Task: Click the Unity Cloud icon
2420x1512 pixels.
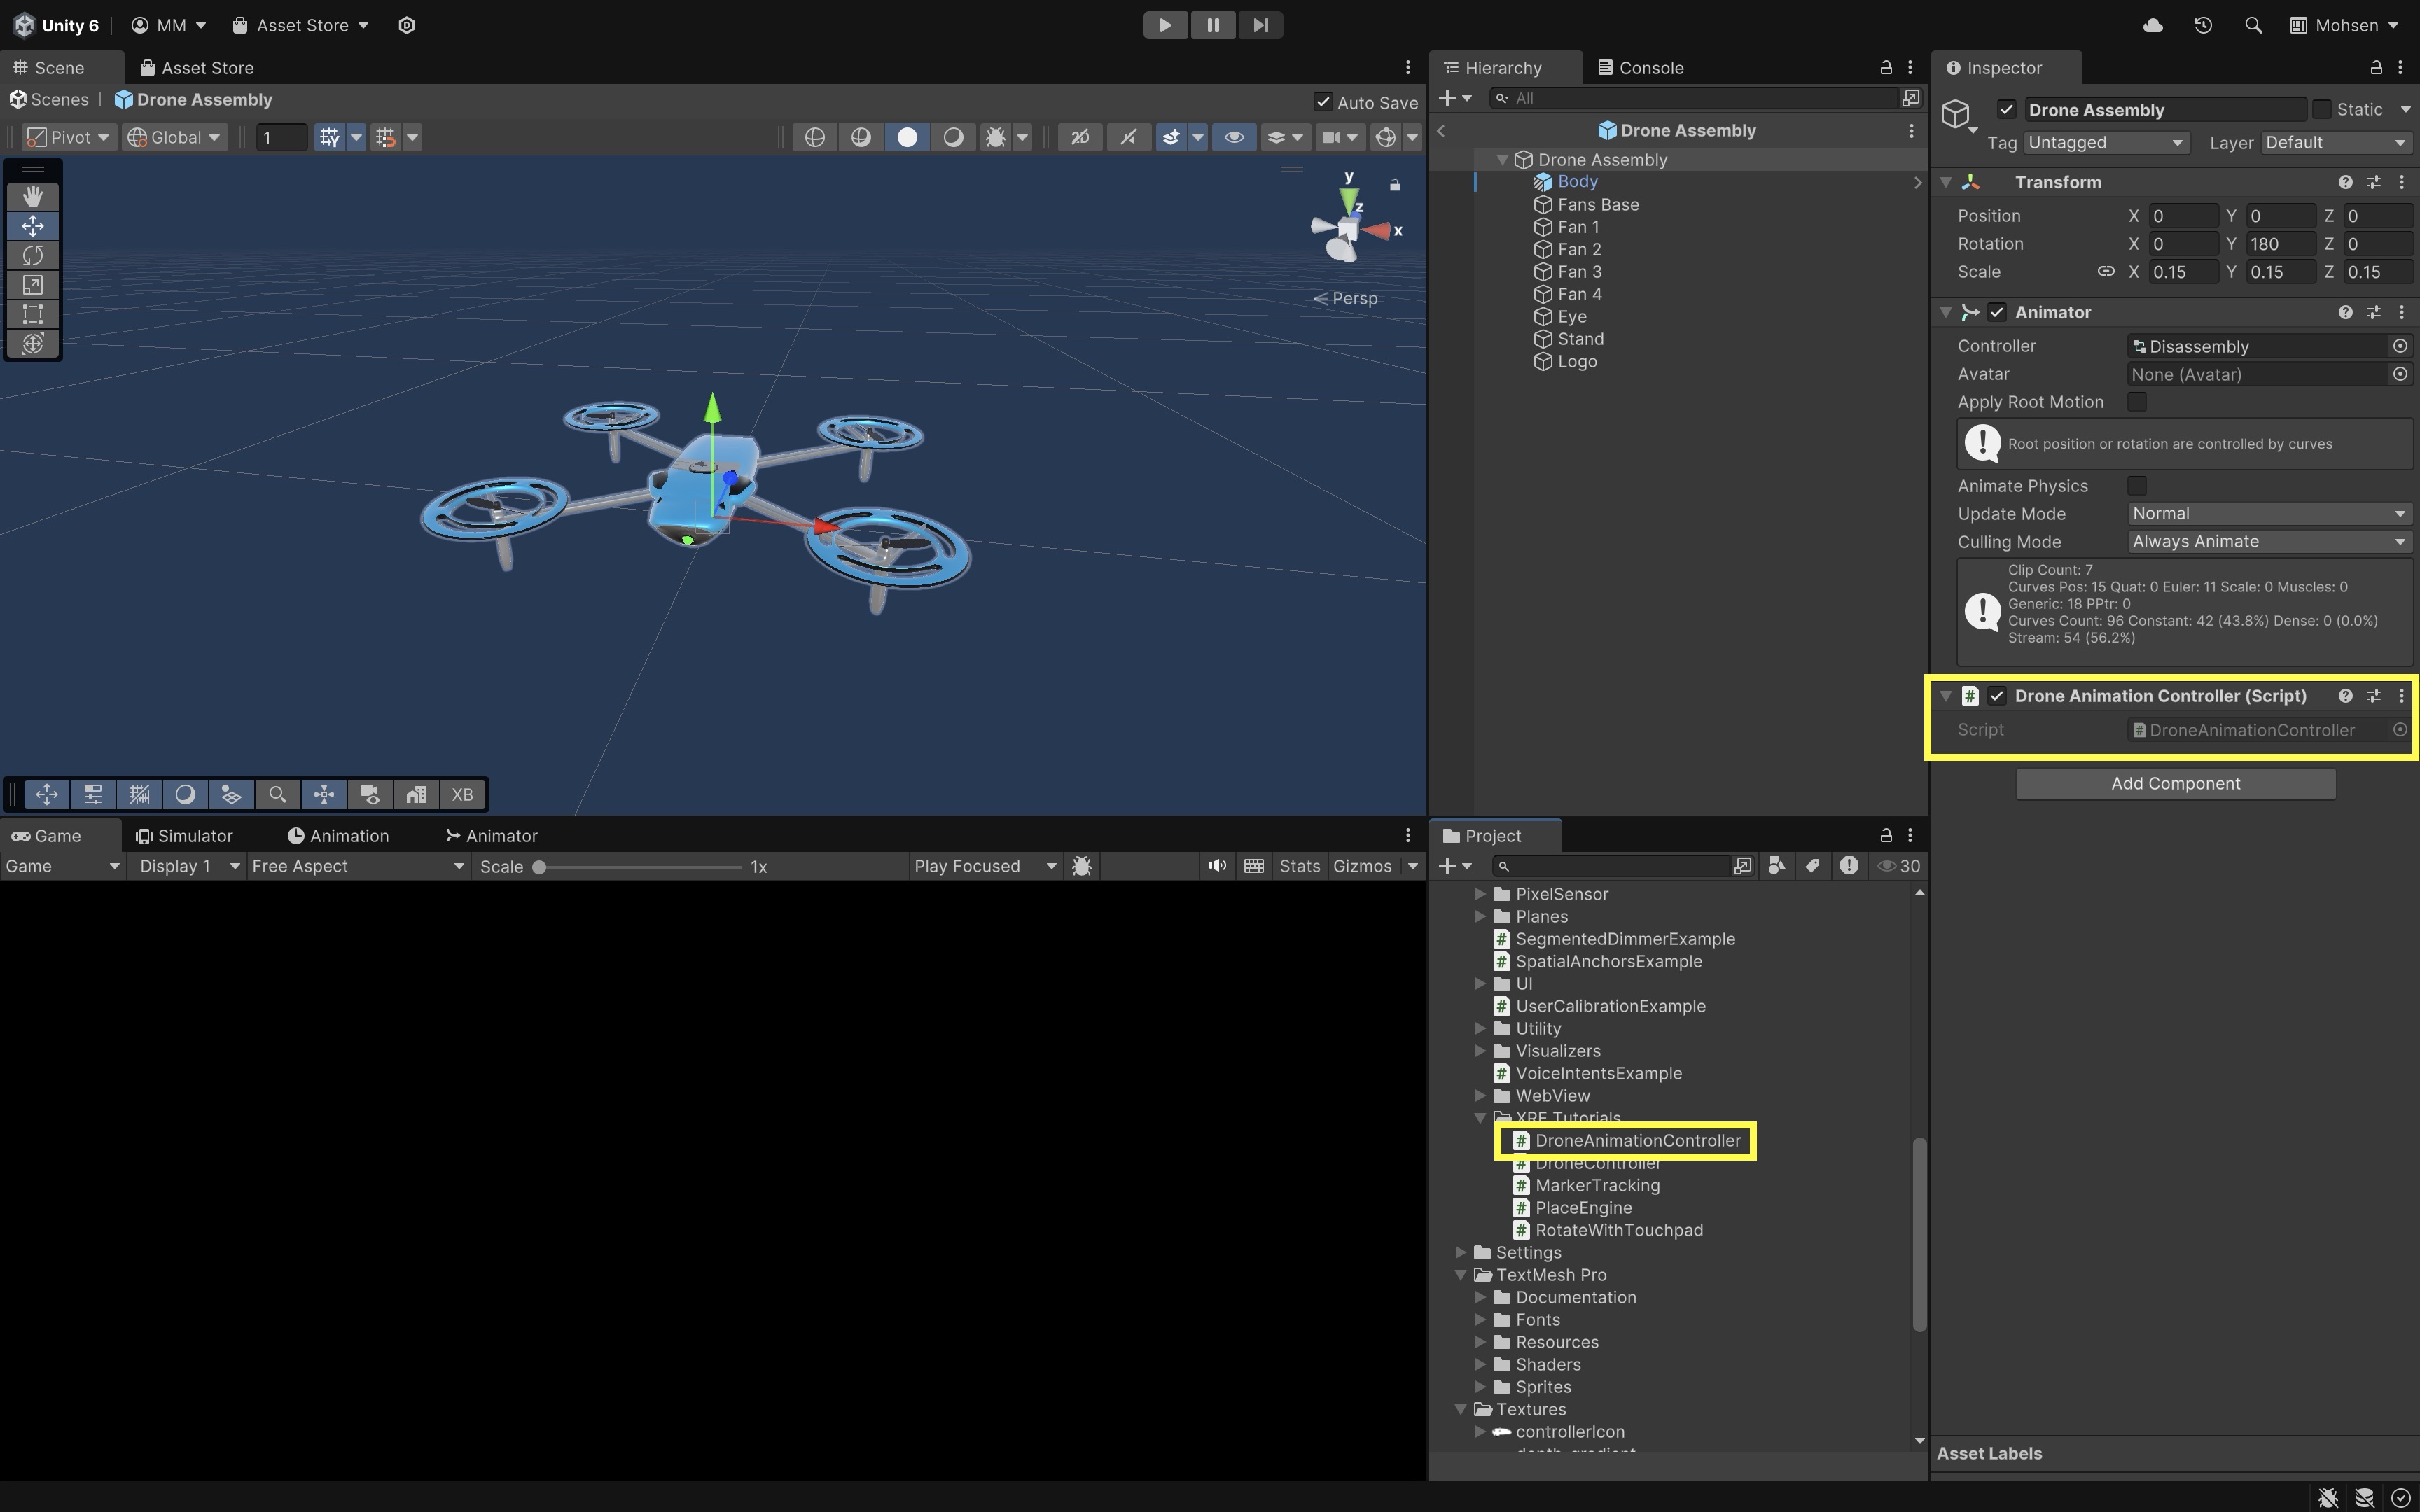Action: [x=2153, y=25]
